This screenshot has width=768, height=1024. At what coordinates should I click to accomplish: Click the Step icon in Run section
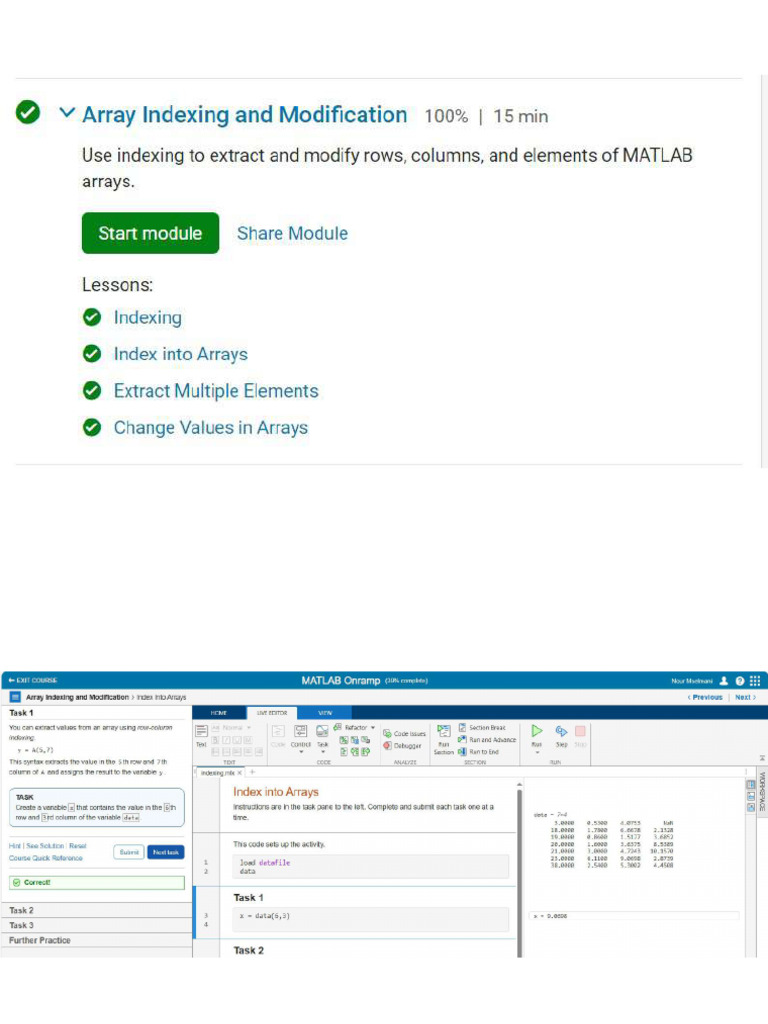pyautogui.click(x=561, y=731)
